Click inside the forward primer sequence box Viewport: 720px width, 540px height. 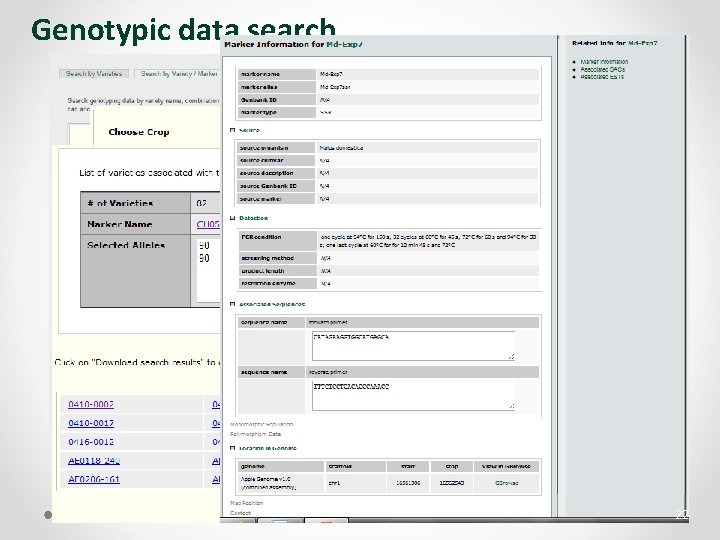coord(412,345)
